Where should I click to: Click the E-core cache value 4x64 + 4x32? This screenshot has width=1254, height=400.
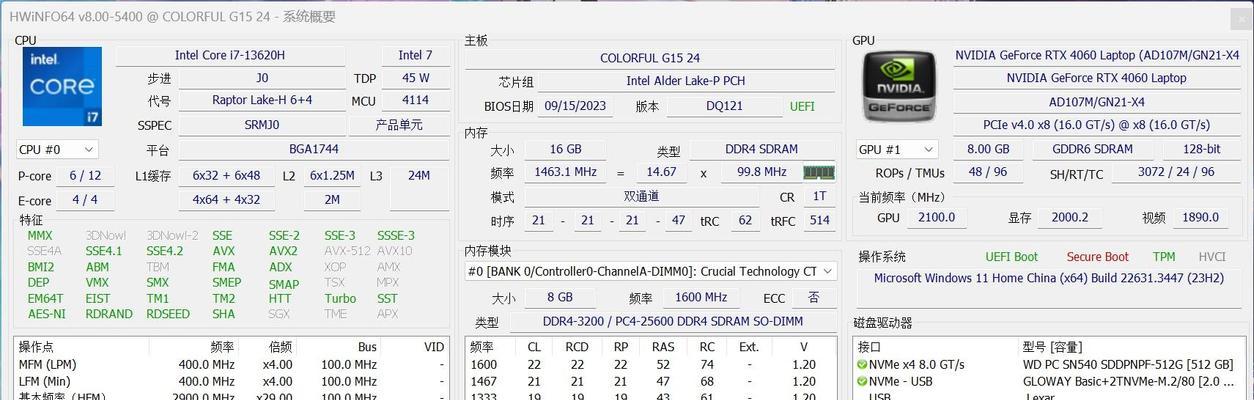(x=226, y=199)
